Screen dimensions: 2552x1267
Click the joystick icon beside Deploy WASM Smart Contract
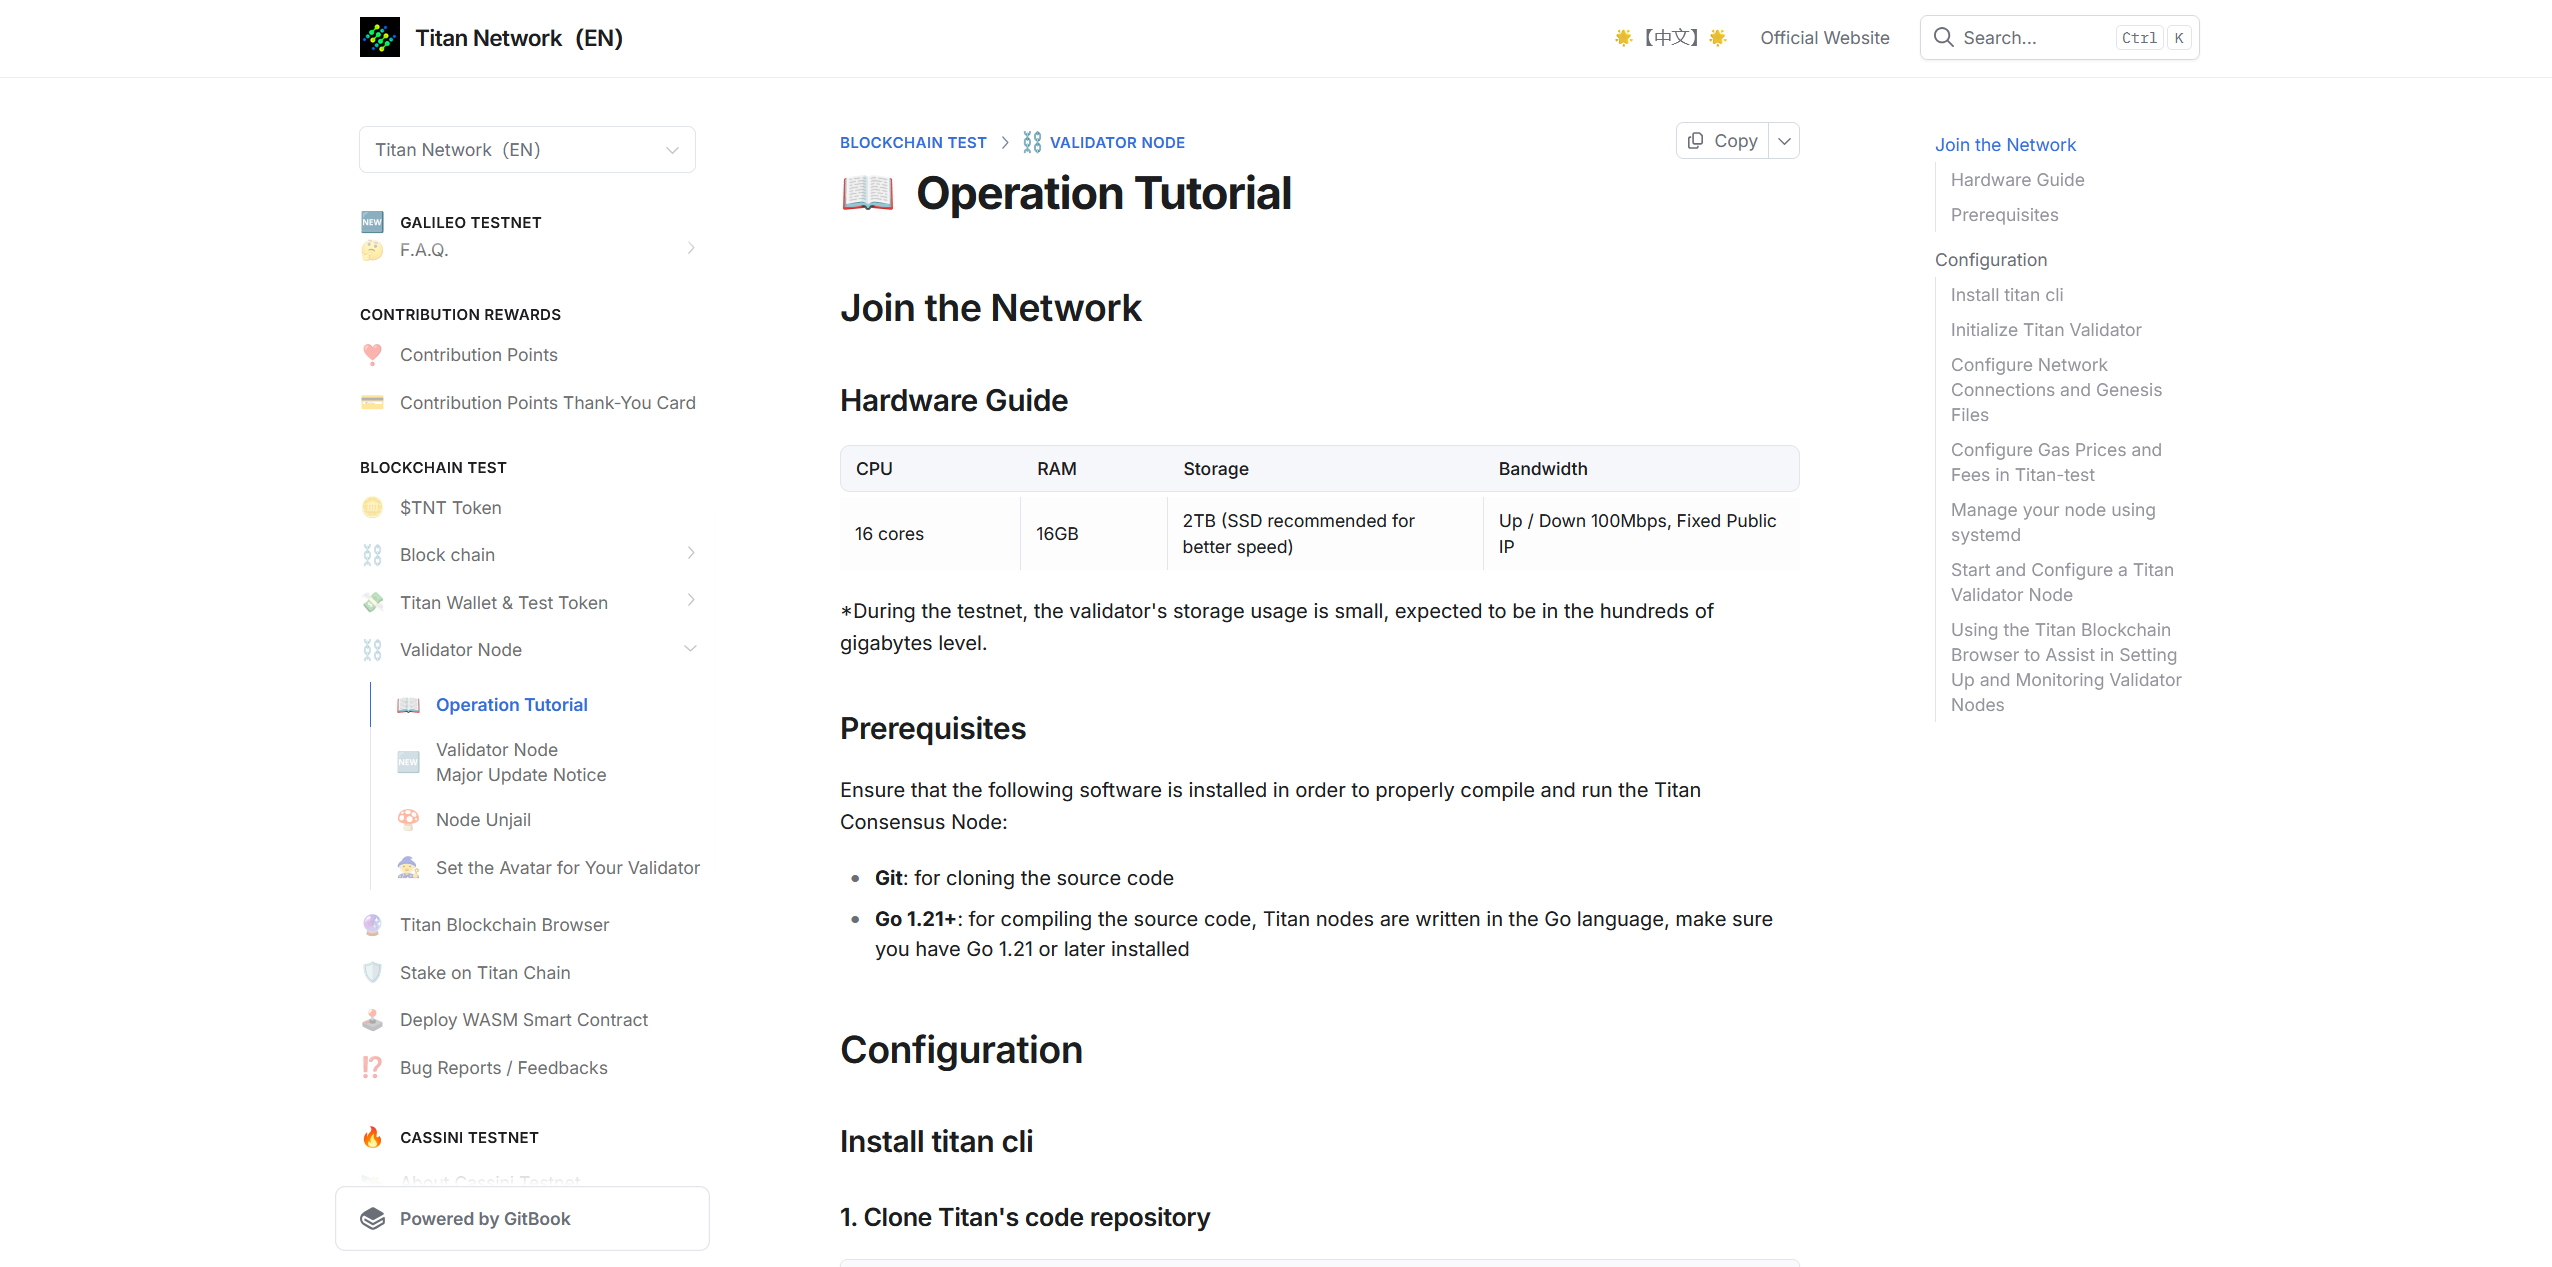coord(372,1019)
